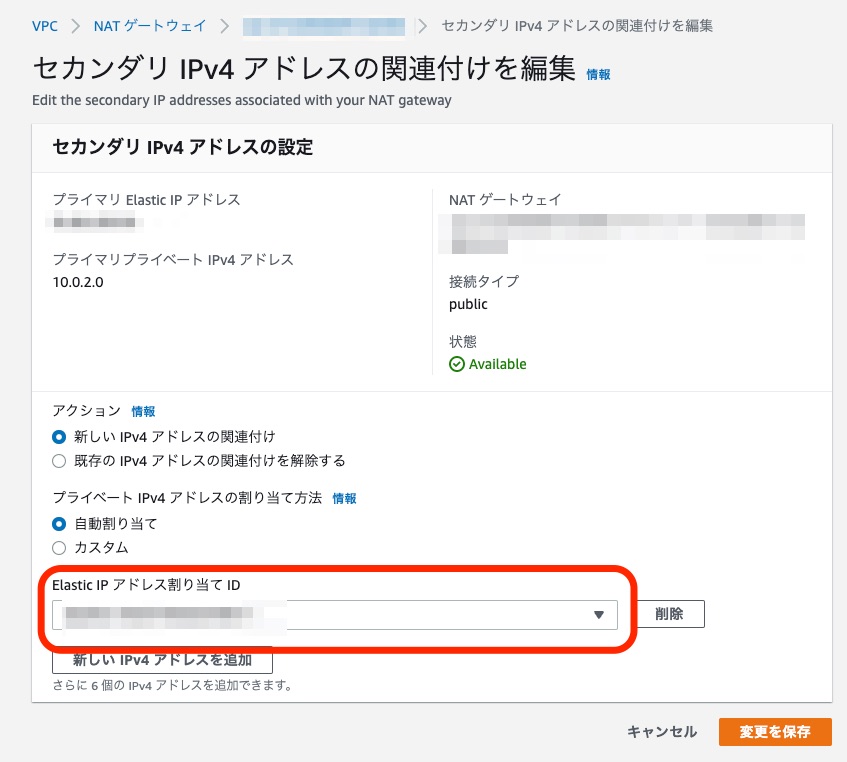Open the 情報 link next to the page title
This screenshot has width=847, height=762.
(x=597, y=73)
